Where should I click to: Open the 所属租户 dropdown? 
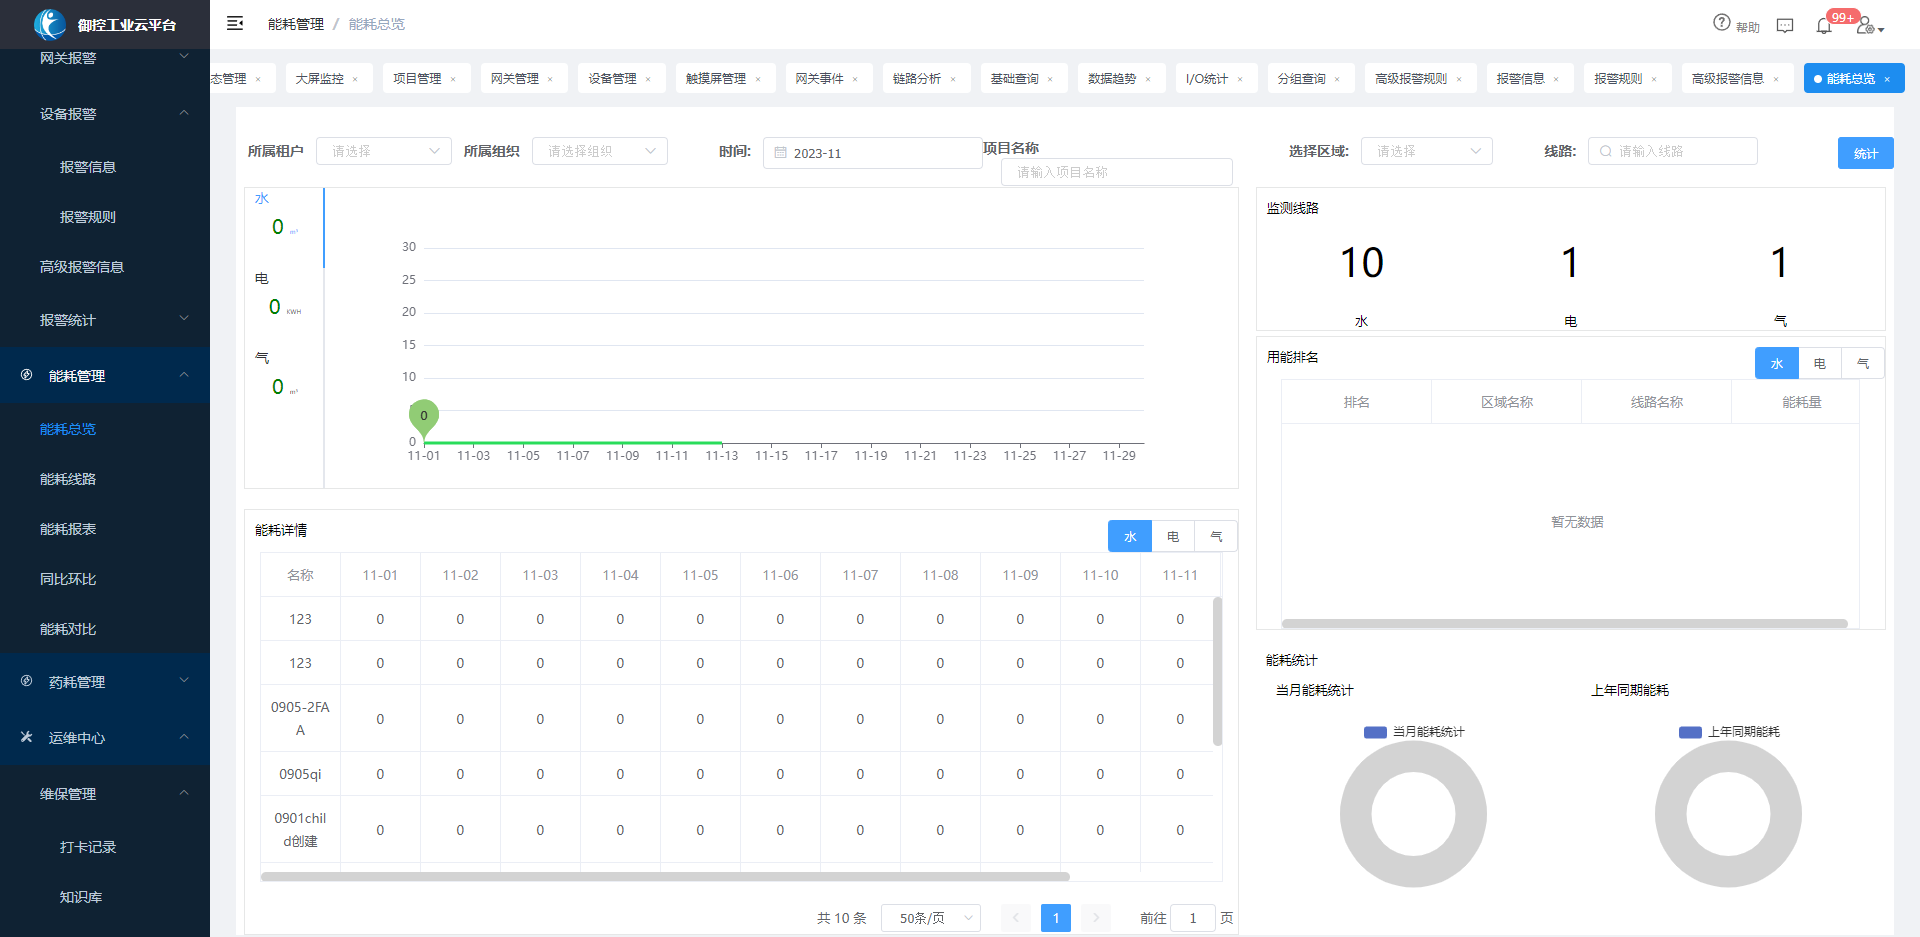coord(384,151)
